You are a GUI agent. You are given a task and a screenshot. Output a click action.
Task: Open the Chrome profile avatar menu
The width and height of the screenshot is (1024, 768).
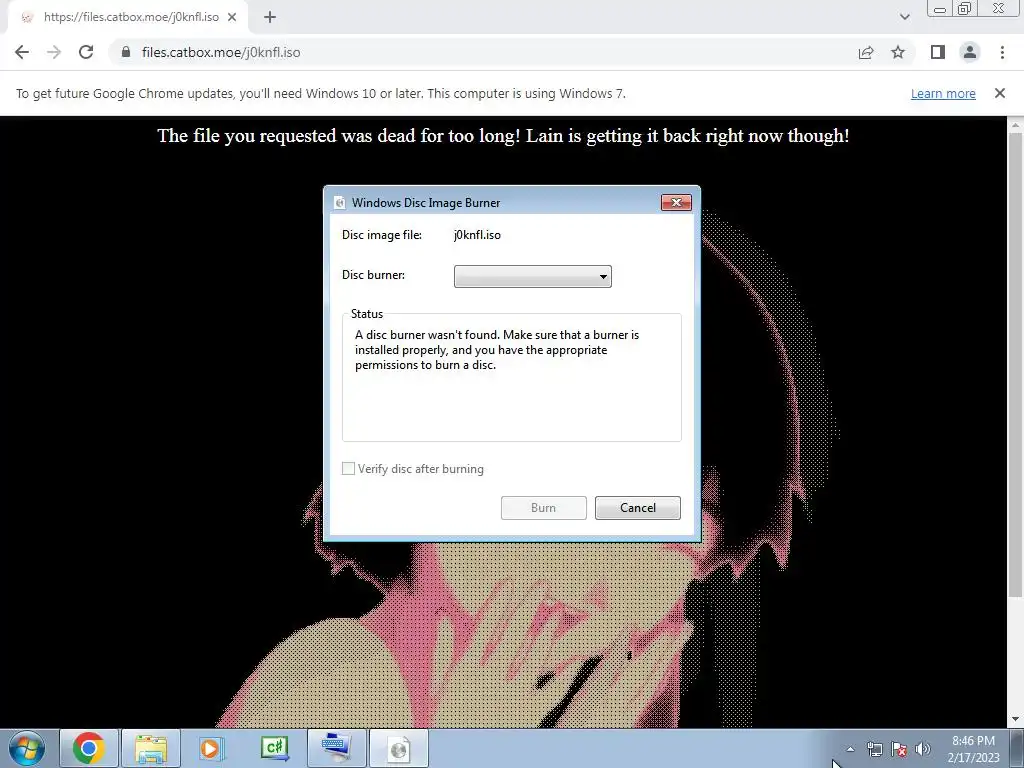tap(970, 52)
